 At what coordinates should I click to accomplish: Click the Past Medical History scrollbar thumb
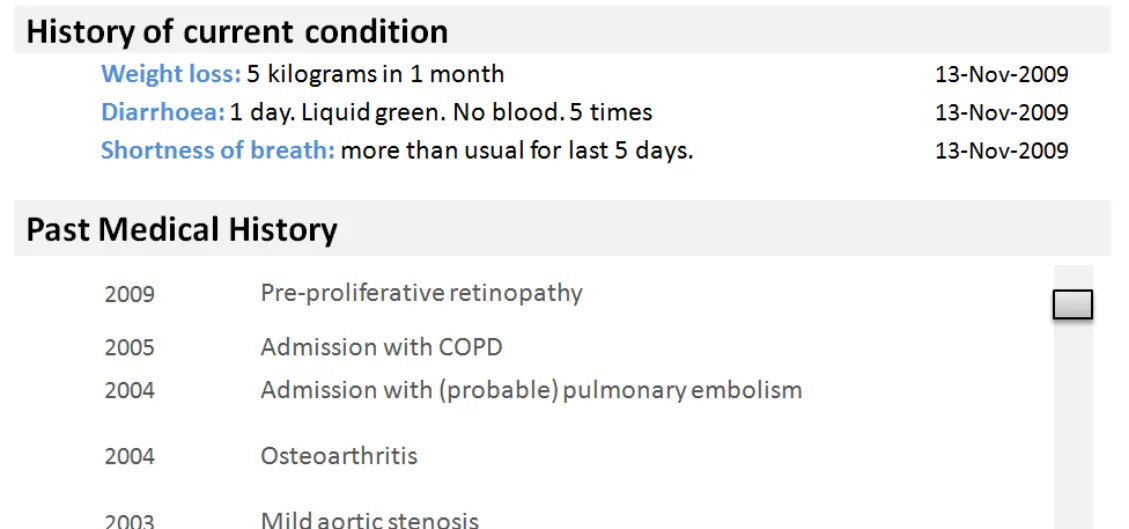click(x=1072, y=305)
